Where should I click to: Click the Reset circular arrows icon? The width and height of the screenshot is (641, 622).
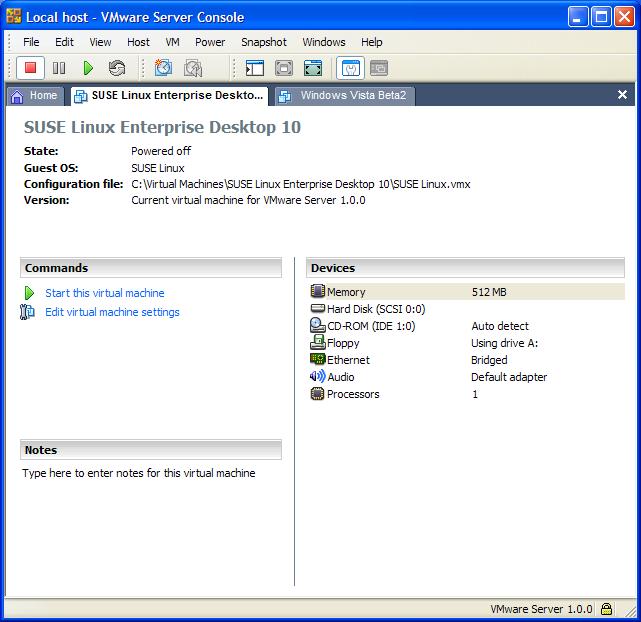coord(117,68)
